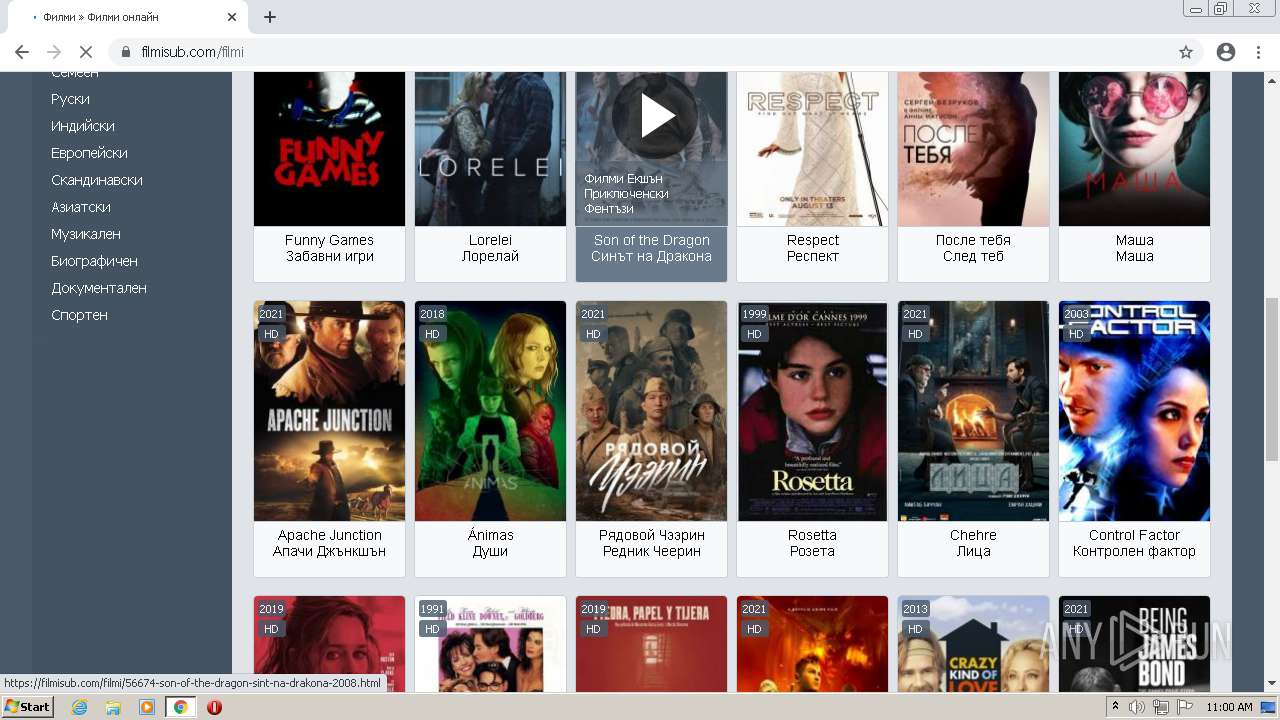This screenshot has width=1280, height=720.
Task: Click the Lorelei Лорелай title
Action: click(490, 248)
